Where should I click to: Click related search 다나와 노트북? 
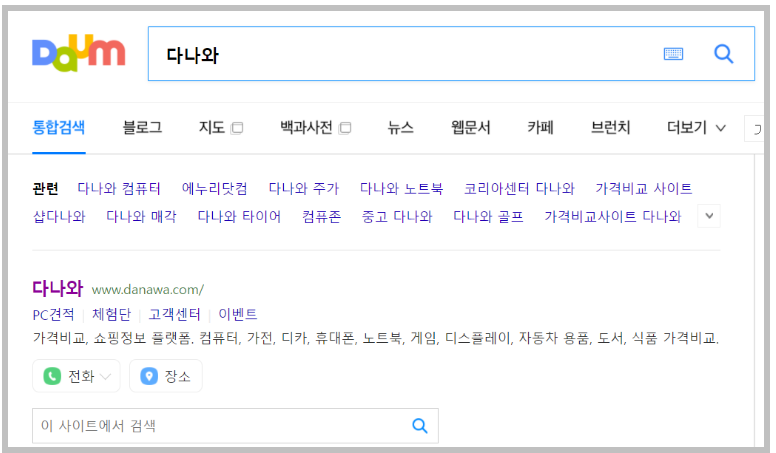401,188
